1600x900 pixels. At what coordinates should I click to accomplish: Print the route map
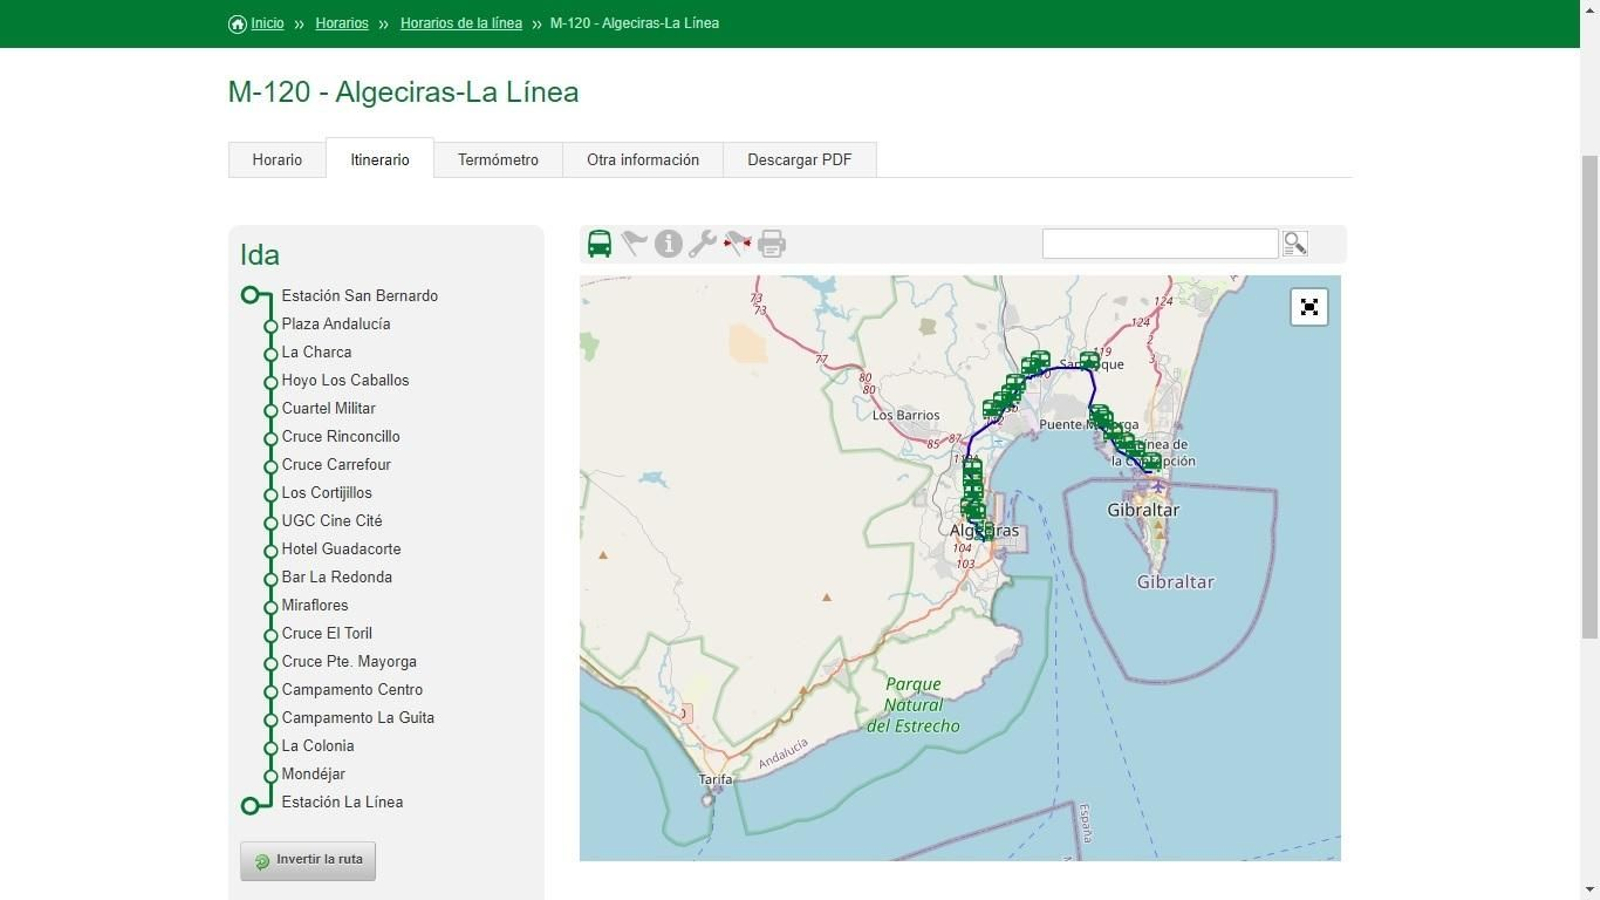(771, 243)
